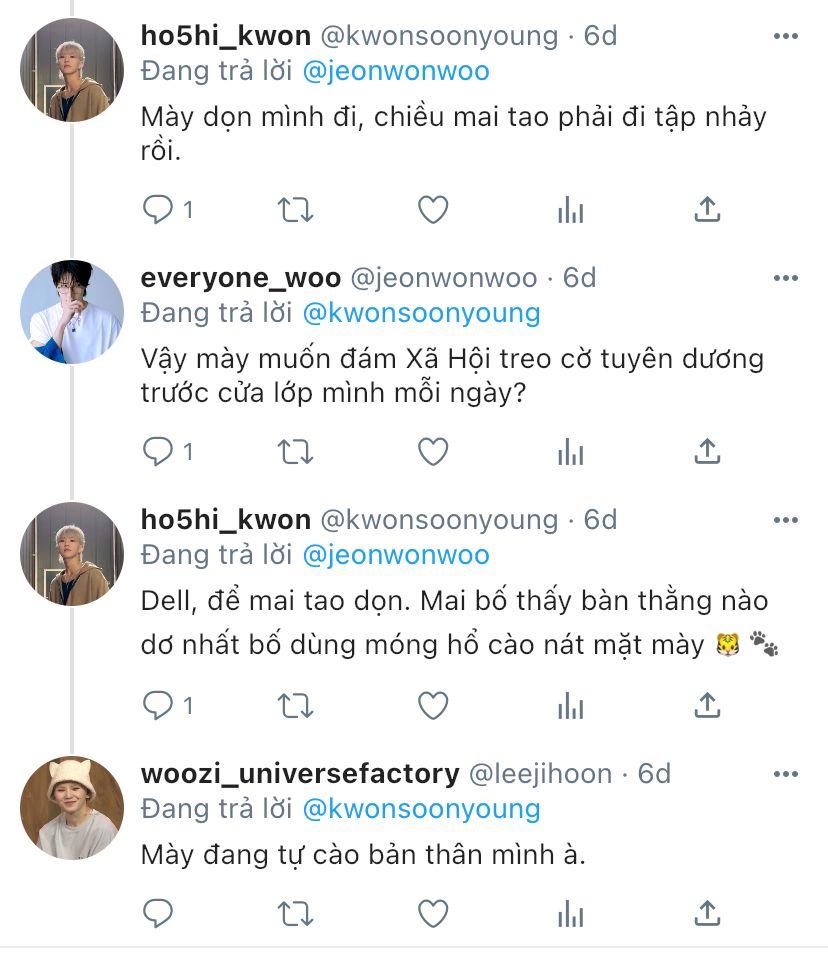Like the woozi_universefactory tweet

tap(432, 913)
